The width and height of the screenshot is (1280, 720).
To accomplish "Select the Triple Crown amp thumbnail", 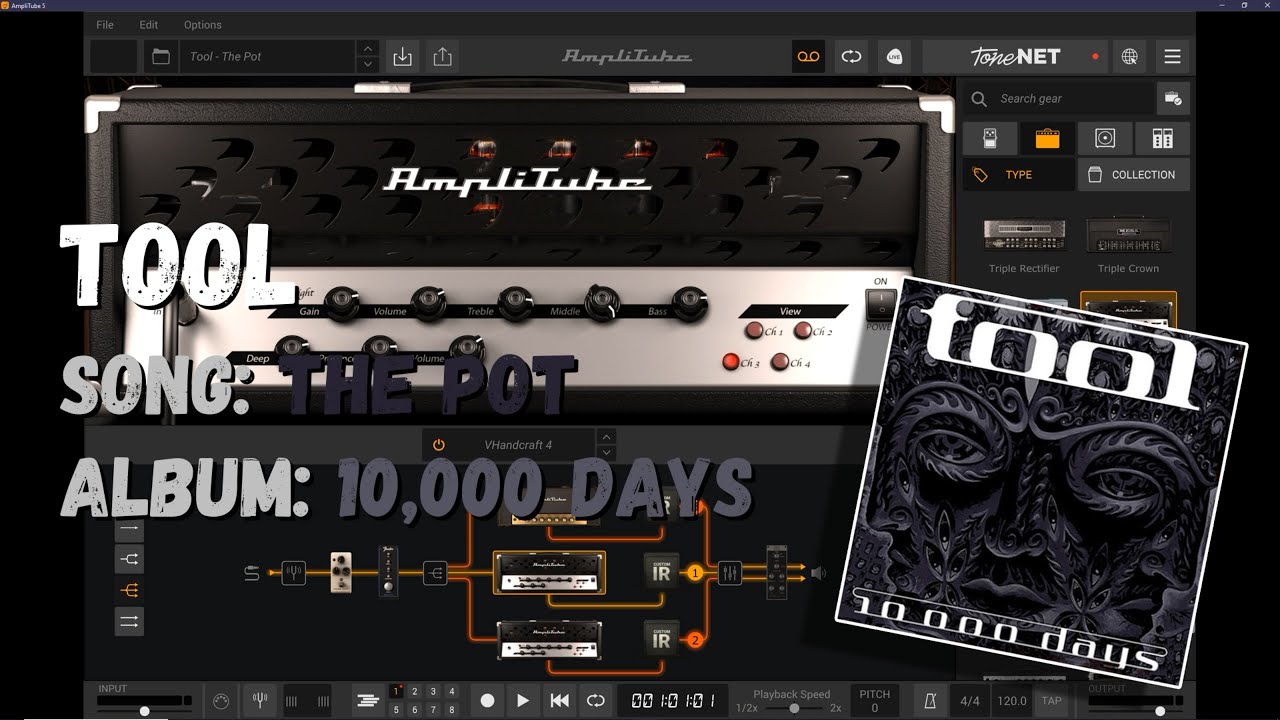I will point(1128,235).
